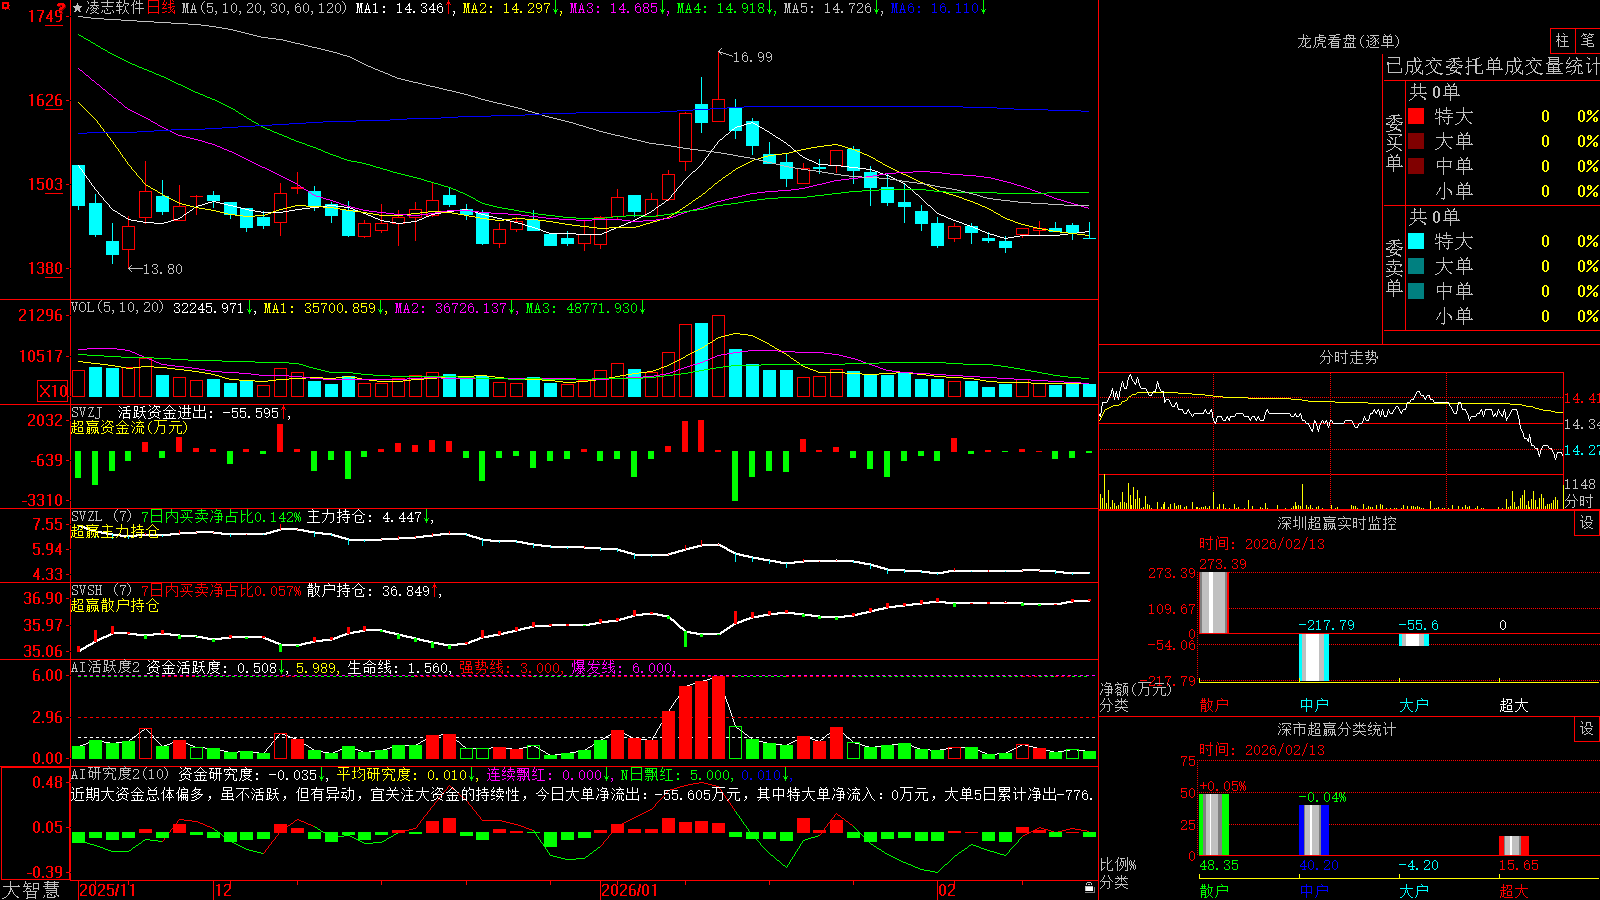The height and width of the screenshot is (900, 1600).
Task: Open the AI研究度2(10) indicator label
Action: (x=121, y=774)
